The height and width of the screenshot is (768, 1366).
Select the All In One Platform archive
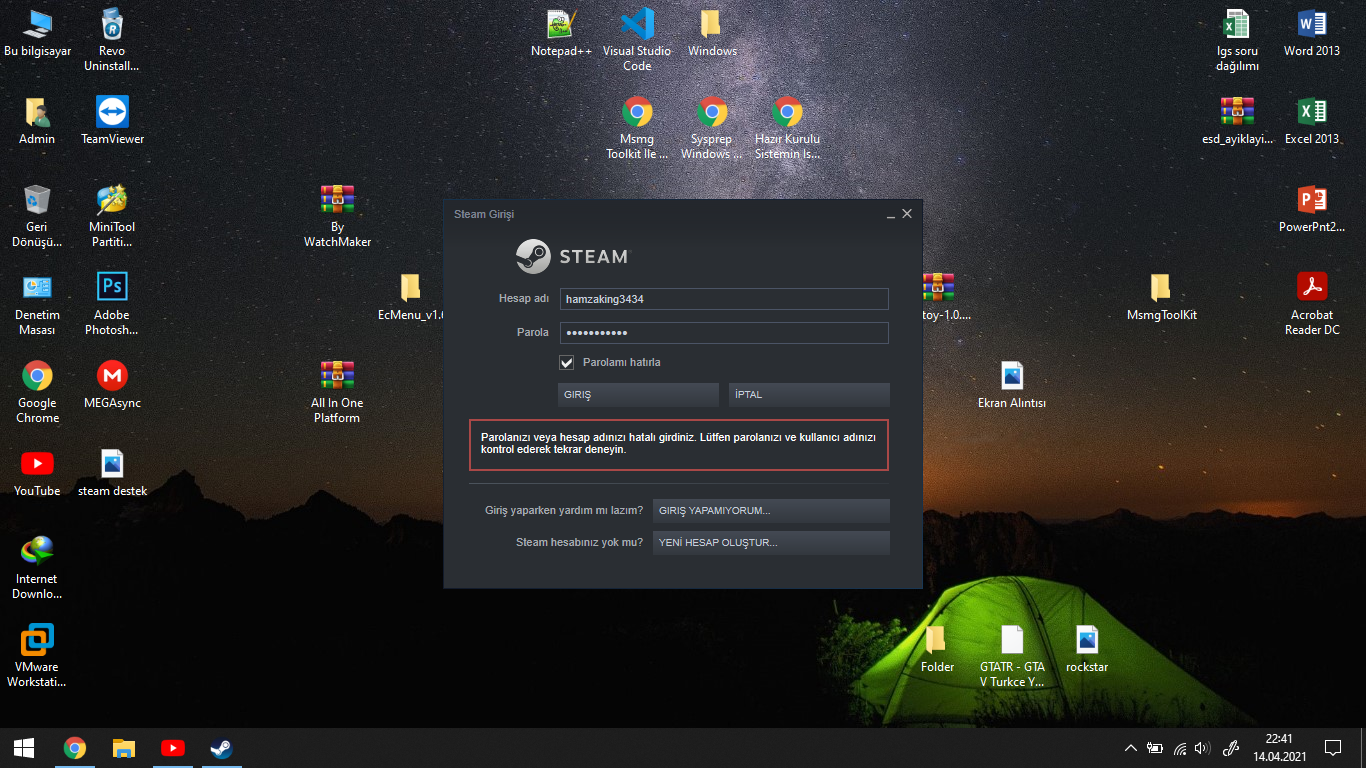click(x=337, y=392)
